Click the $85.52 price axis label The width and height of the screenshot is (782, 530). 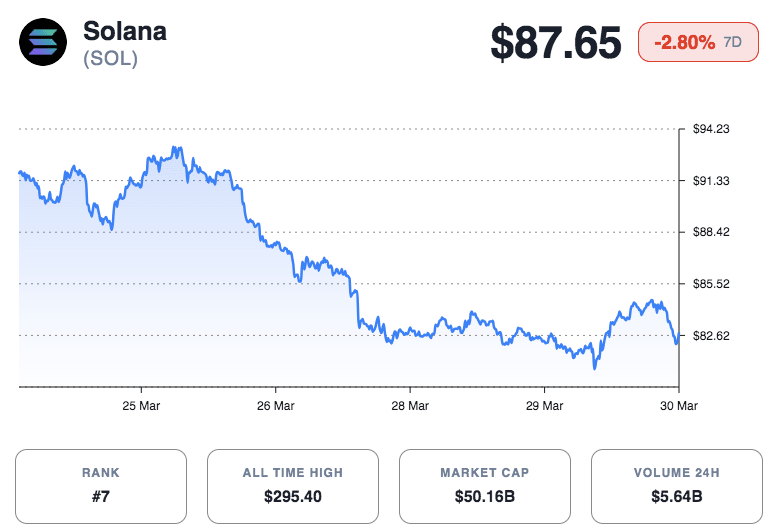pyautogui.click(x=711, y=284)
